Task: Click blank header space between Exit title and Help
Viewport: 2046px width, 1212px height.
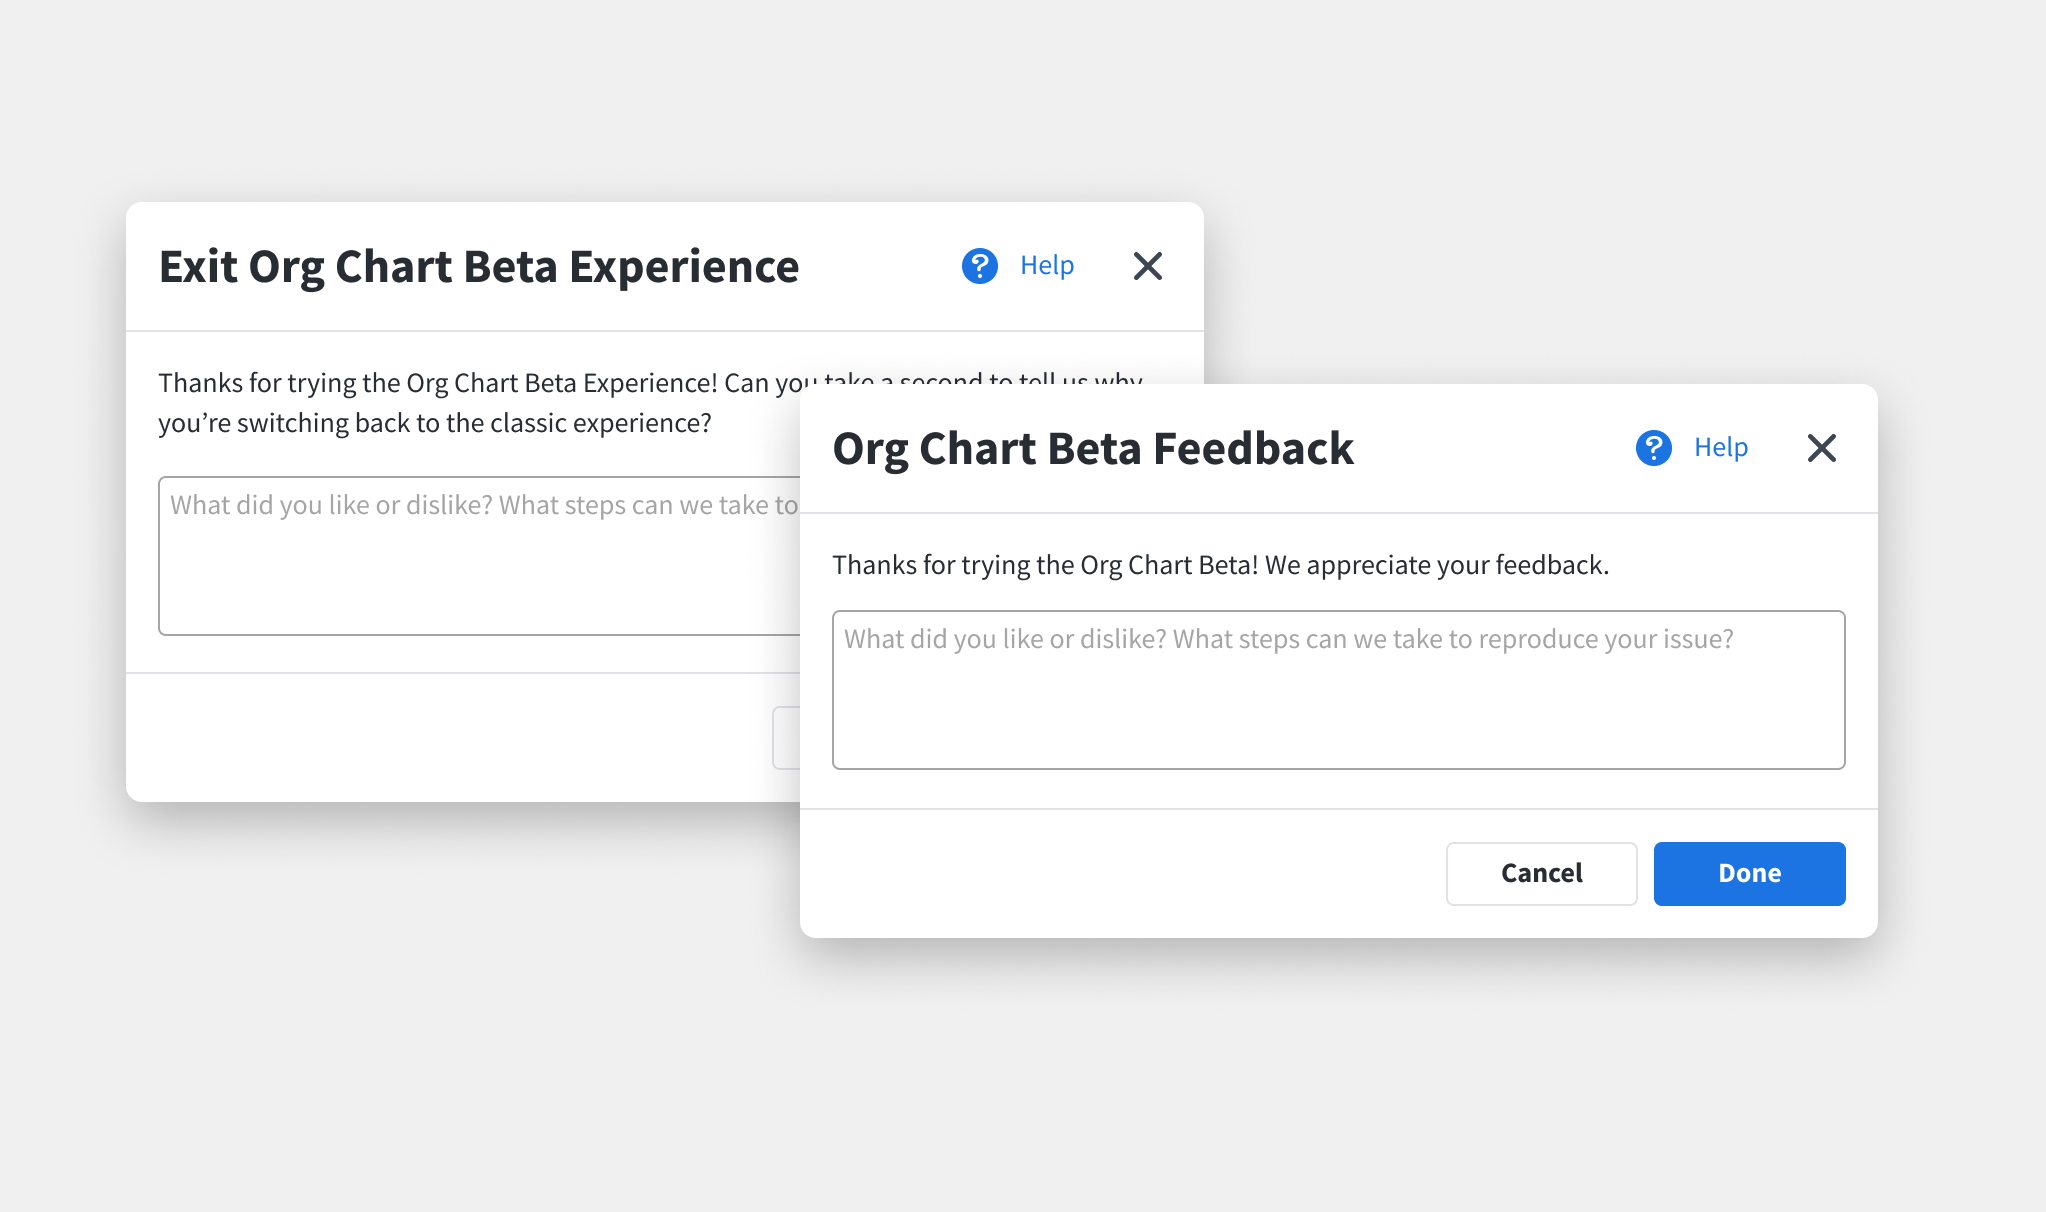Action: point(880,266)
